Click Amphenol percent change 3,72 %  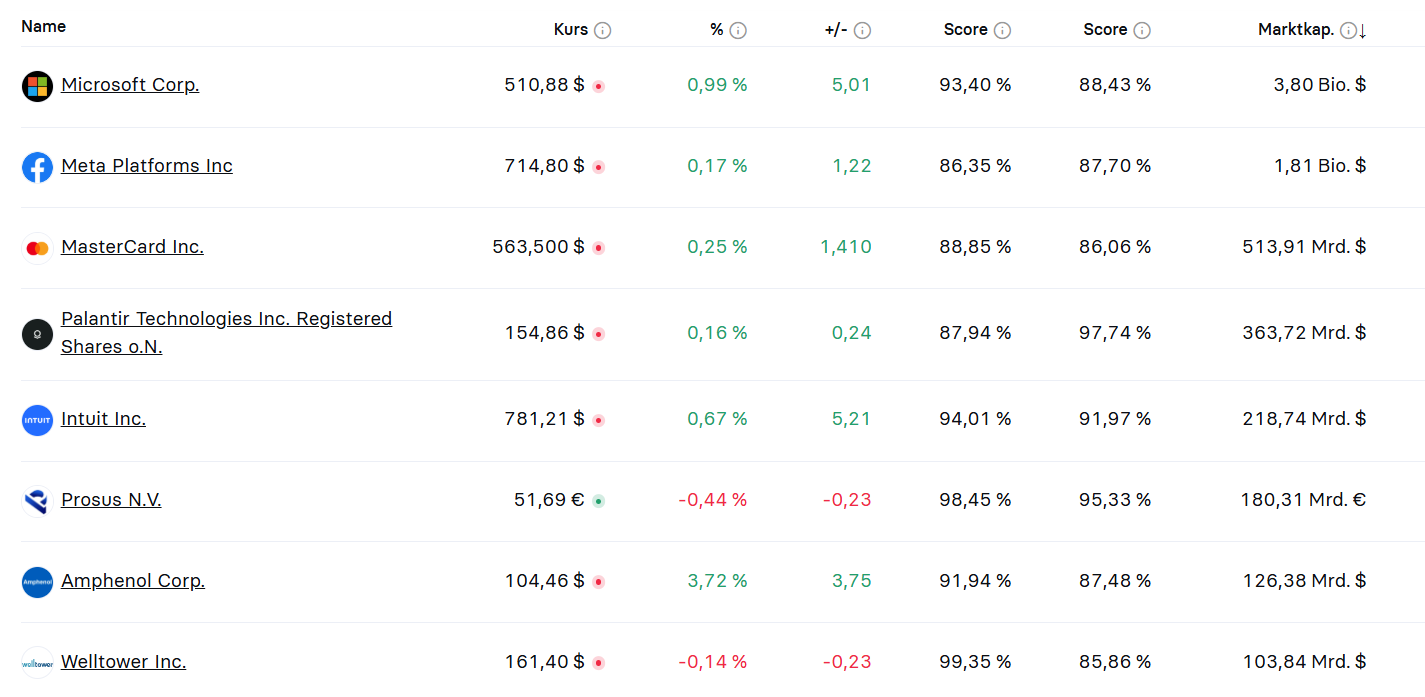(x=717, y=581)
